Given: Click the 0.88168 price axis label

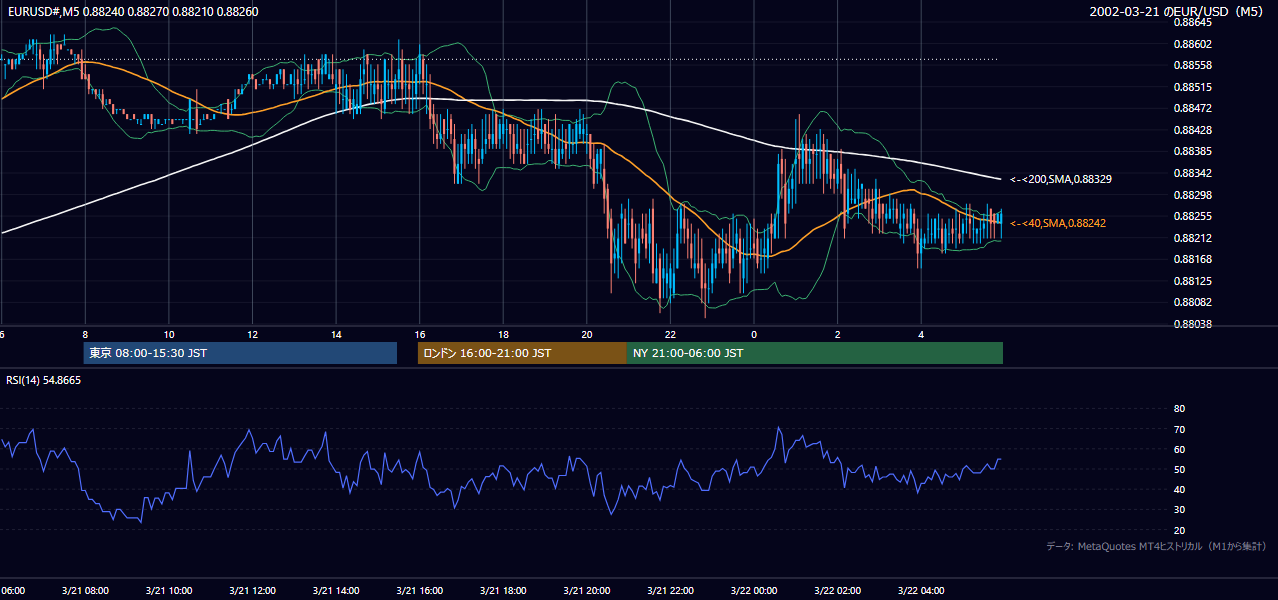Looking at the screenshot, I should (1192, 259).
